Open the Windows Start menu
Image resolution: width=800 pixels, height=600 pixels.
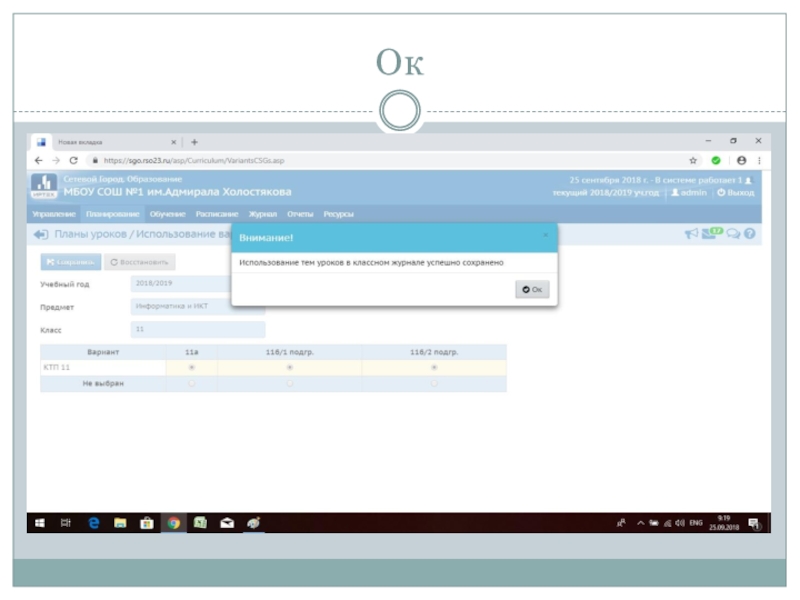(40, 523)
